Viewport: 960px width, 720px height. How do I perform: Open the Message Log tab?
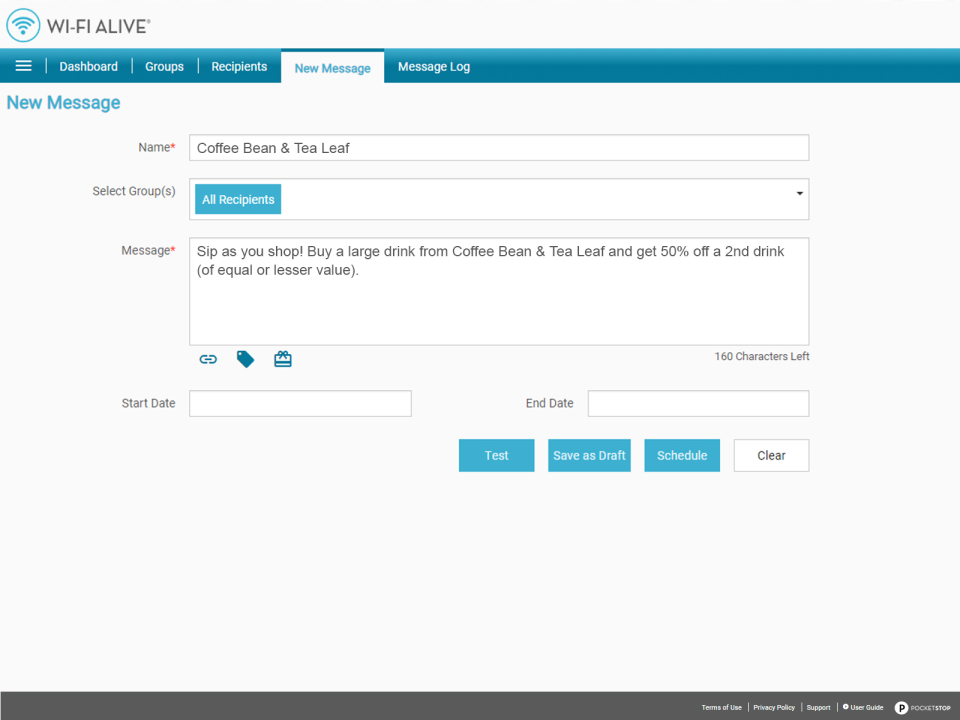434,67
